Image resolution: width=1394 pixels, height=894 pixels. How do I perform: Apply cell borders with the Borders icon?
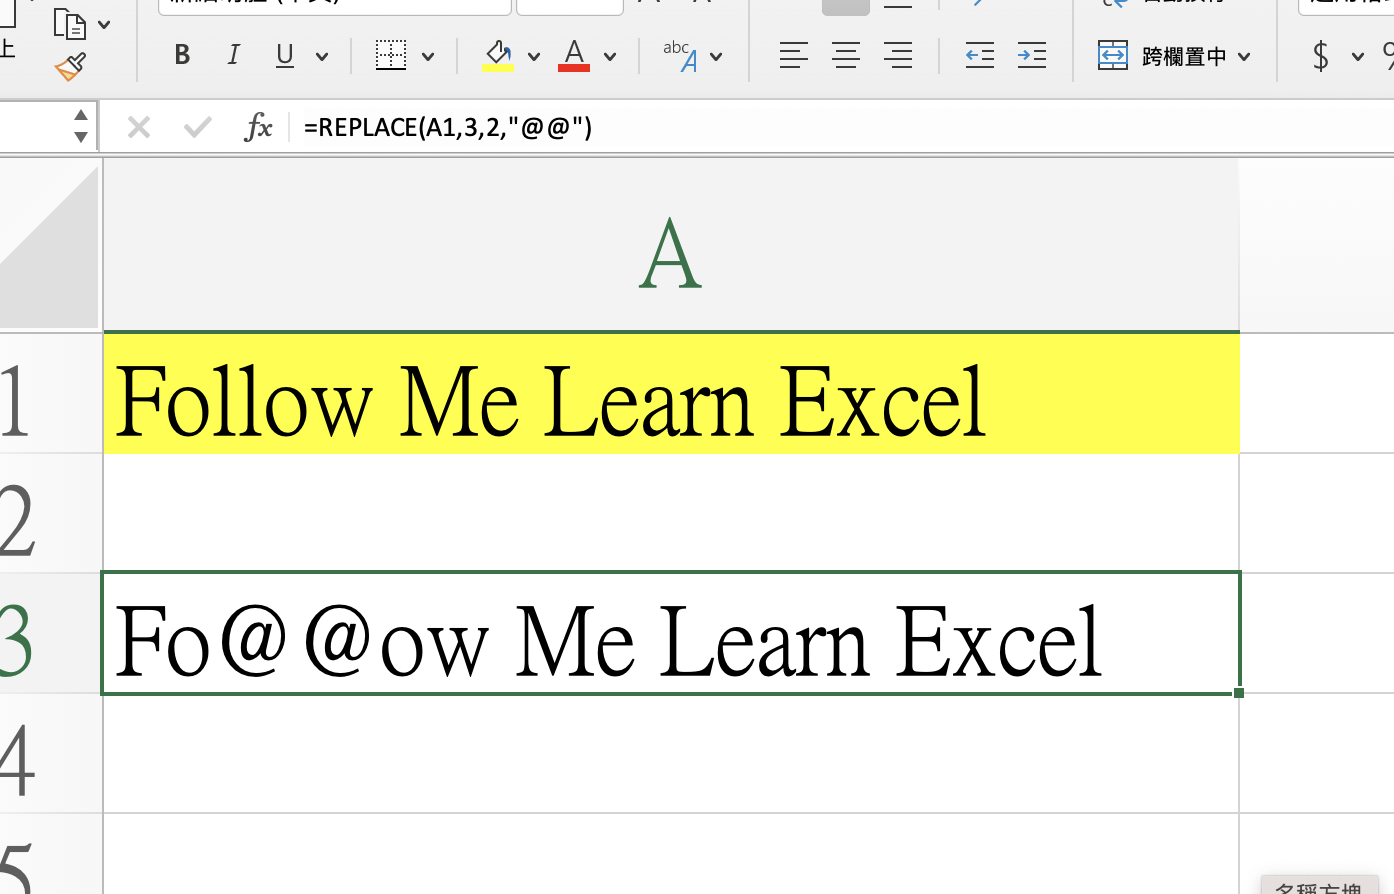(x=391, y=55)
